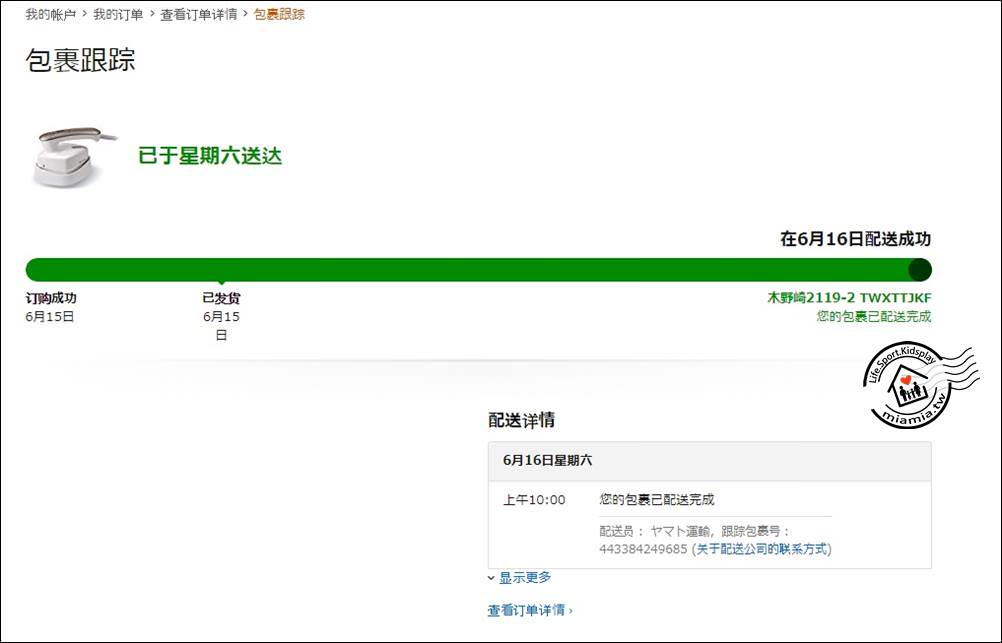Select the current 包裹跟踪 breadcrumb item

(280, 15)
